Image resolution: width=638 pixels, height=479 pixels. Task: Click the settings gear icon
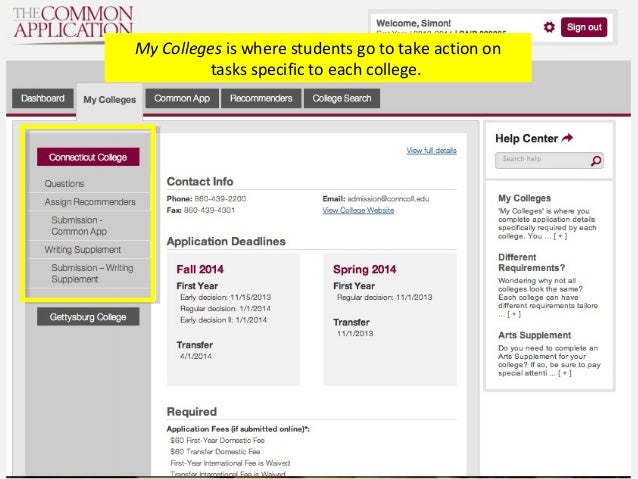click(x=548, y=27)
